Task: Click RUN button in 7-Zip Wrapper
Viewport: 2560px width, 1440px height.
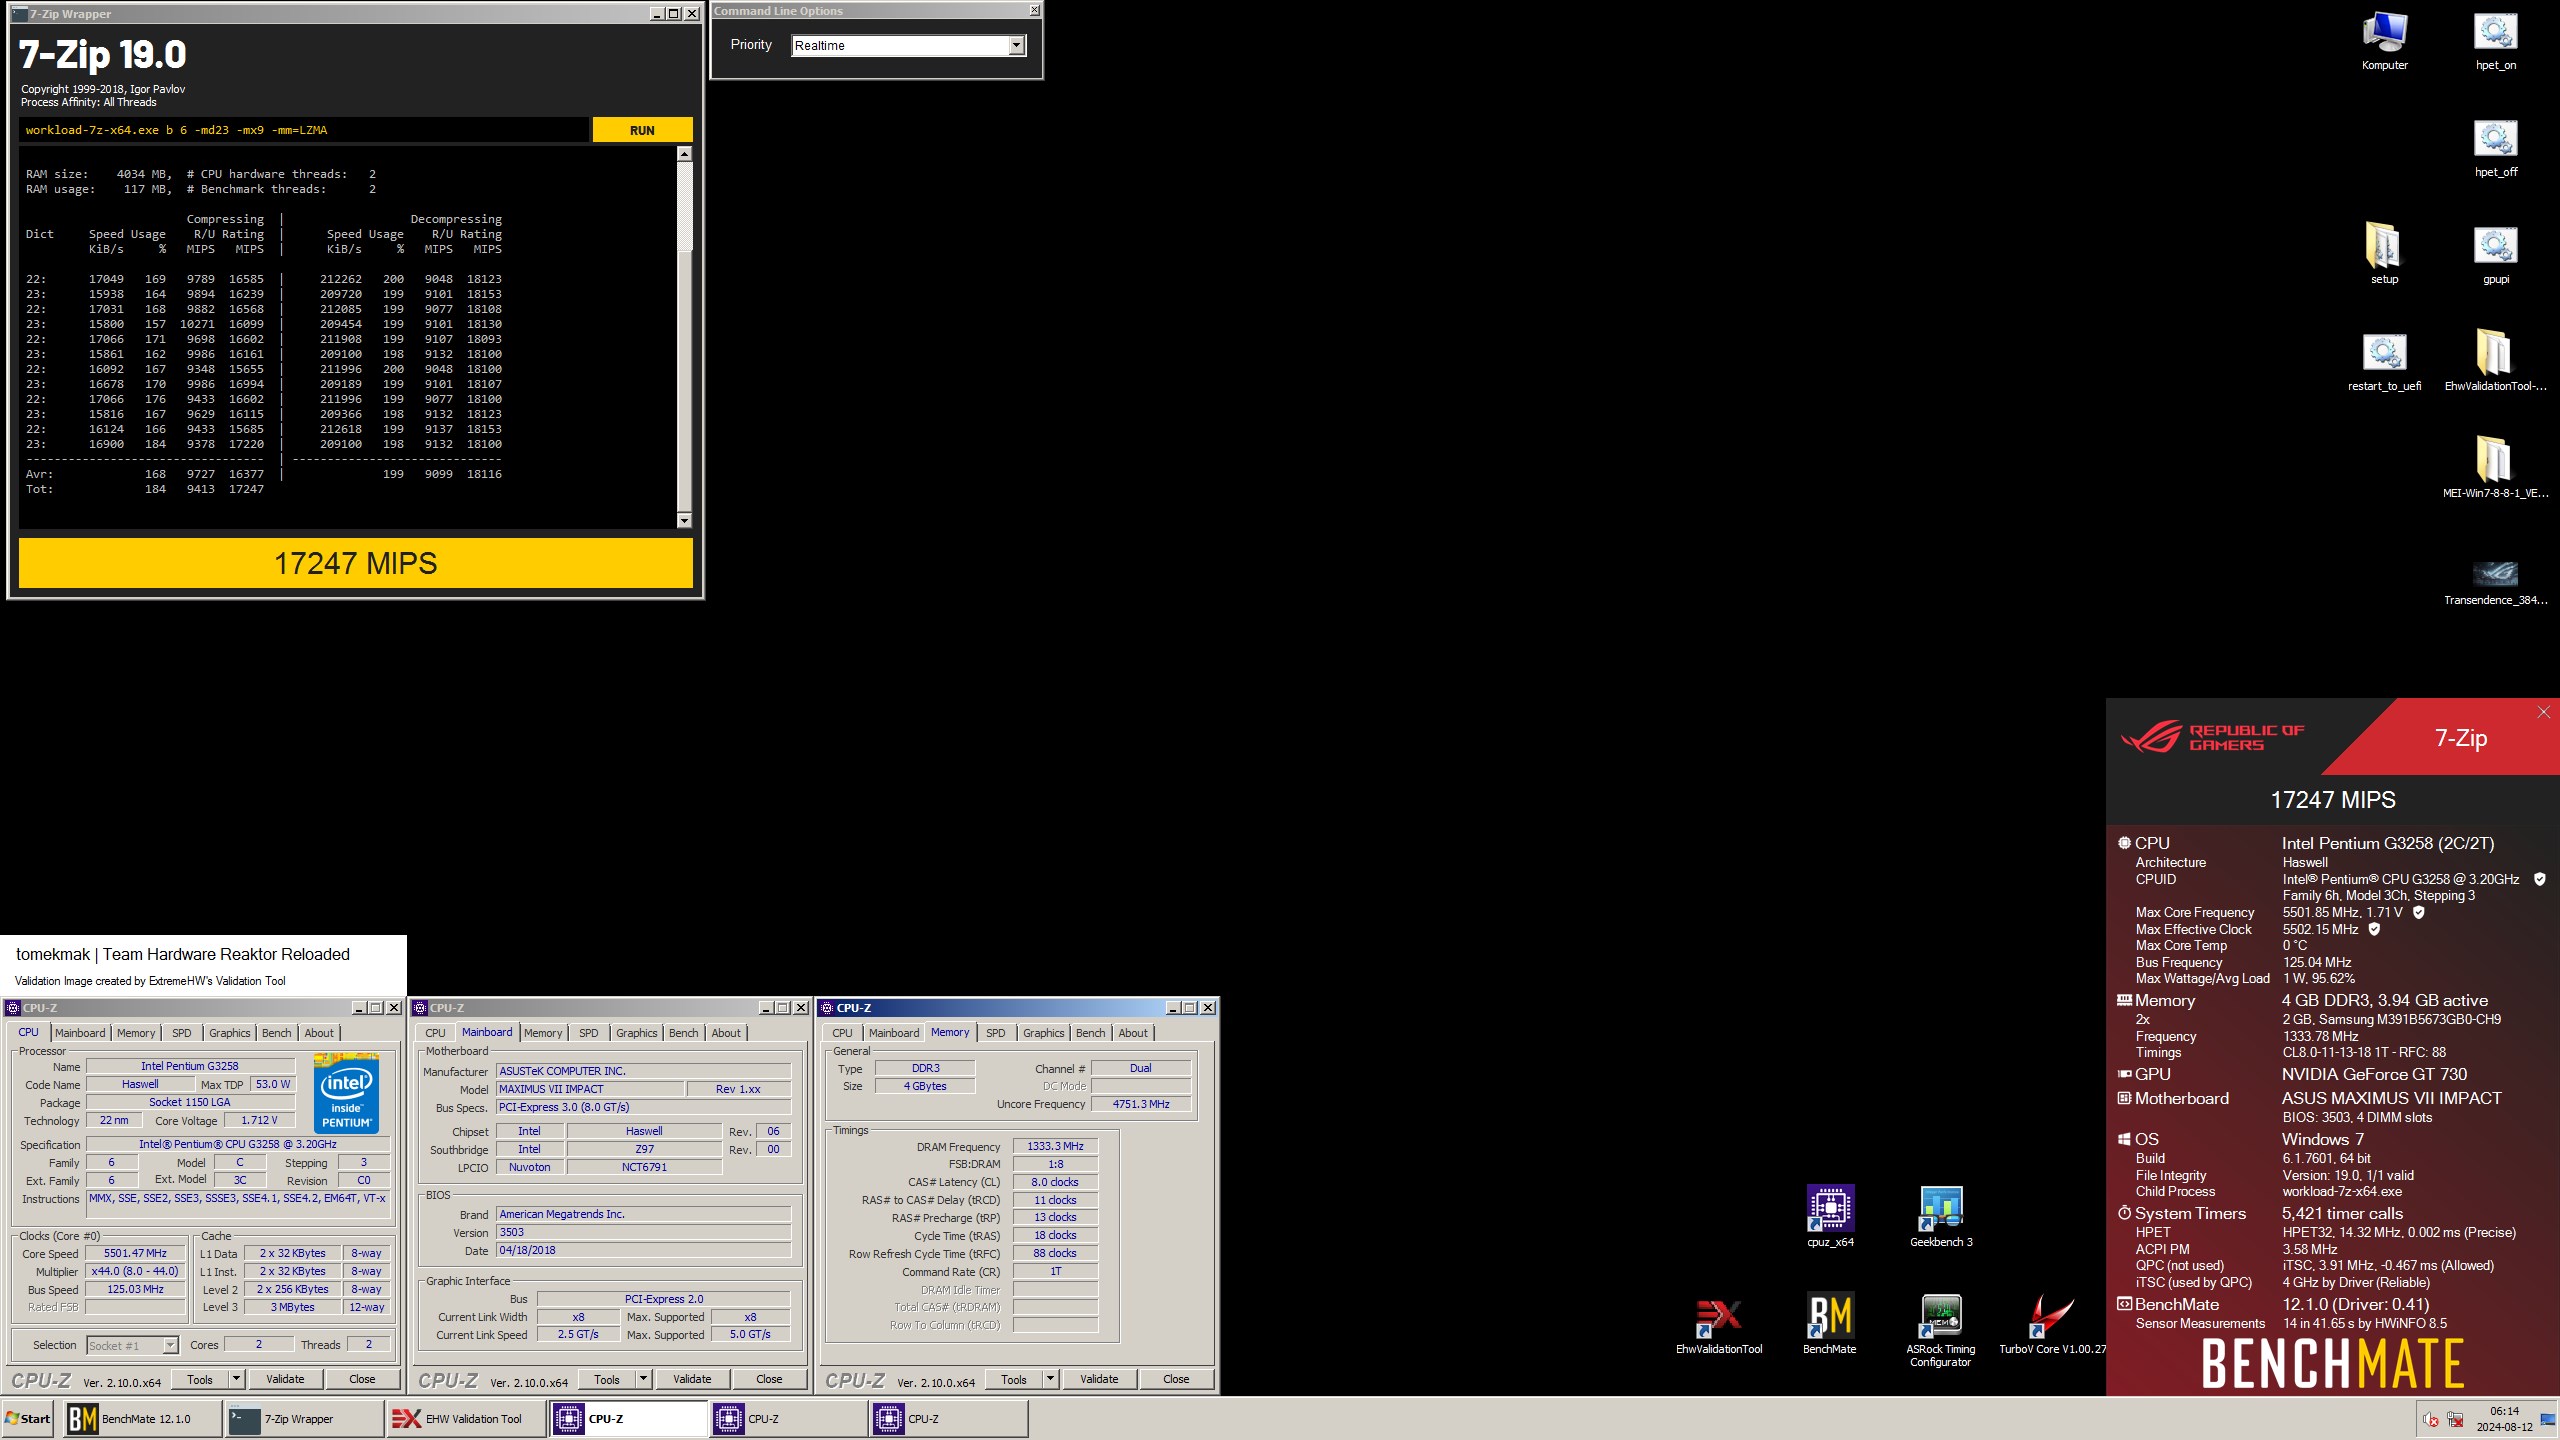Action: click(x=642, y=130)
